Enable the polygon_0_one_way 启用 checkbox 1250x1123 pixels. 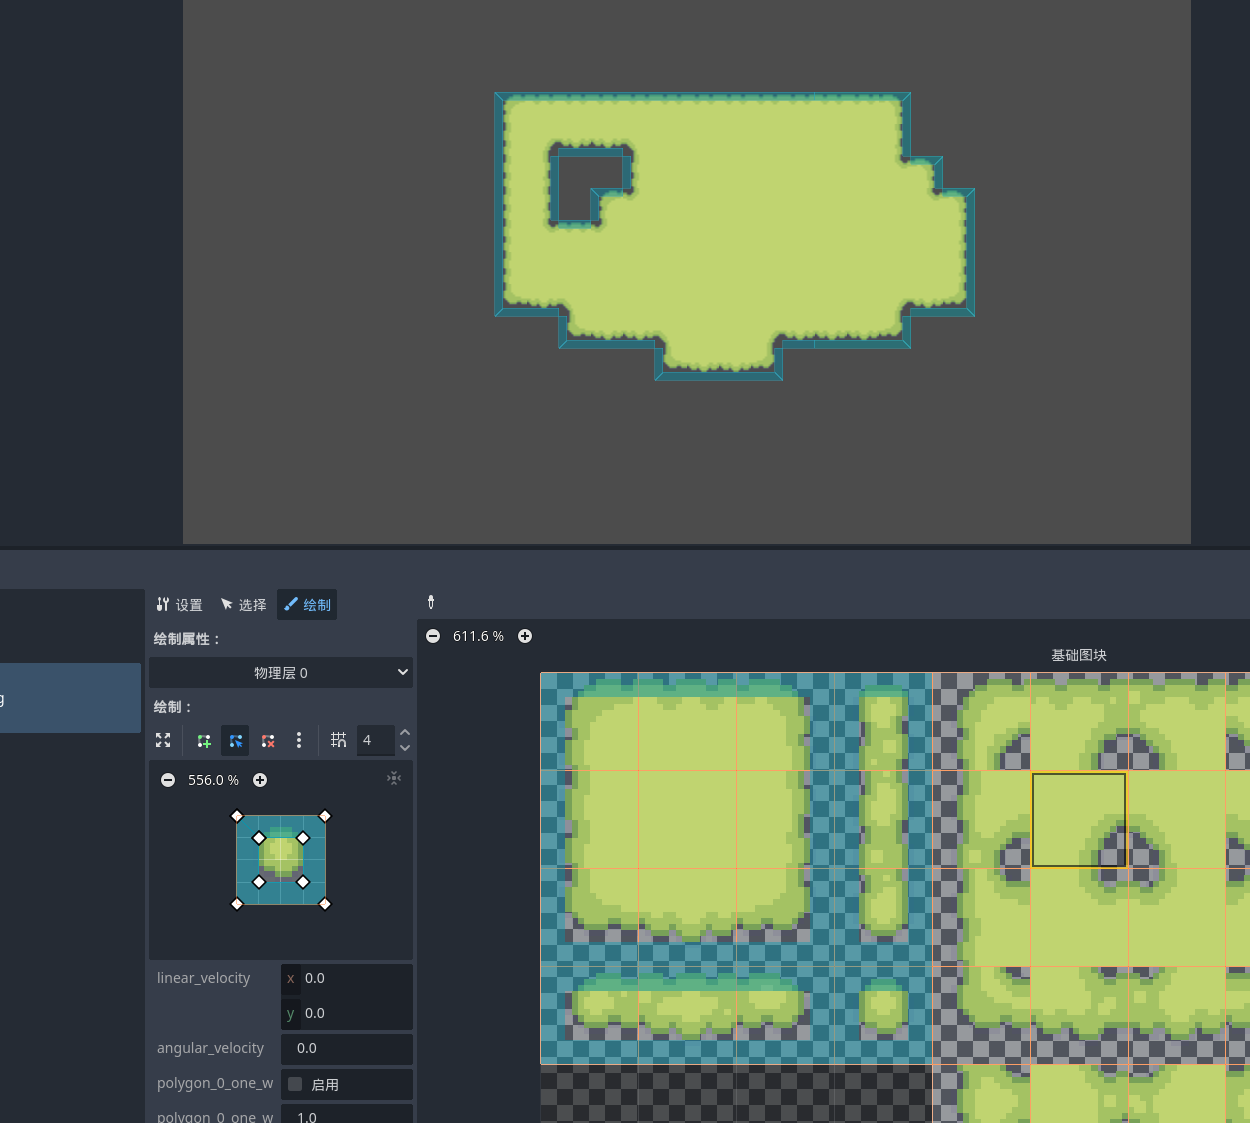tap(295, 1084)
